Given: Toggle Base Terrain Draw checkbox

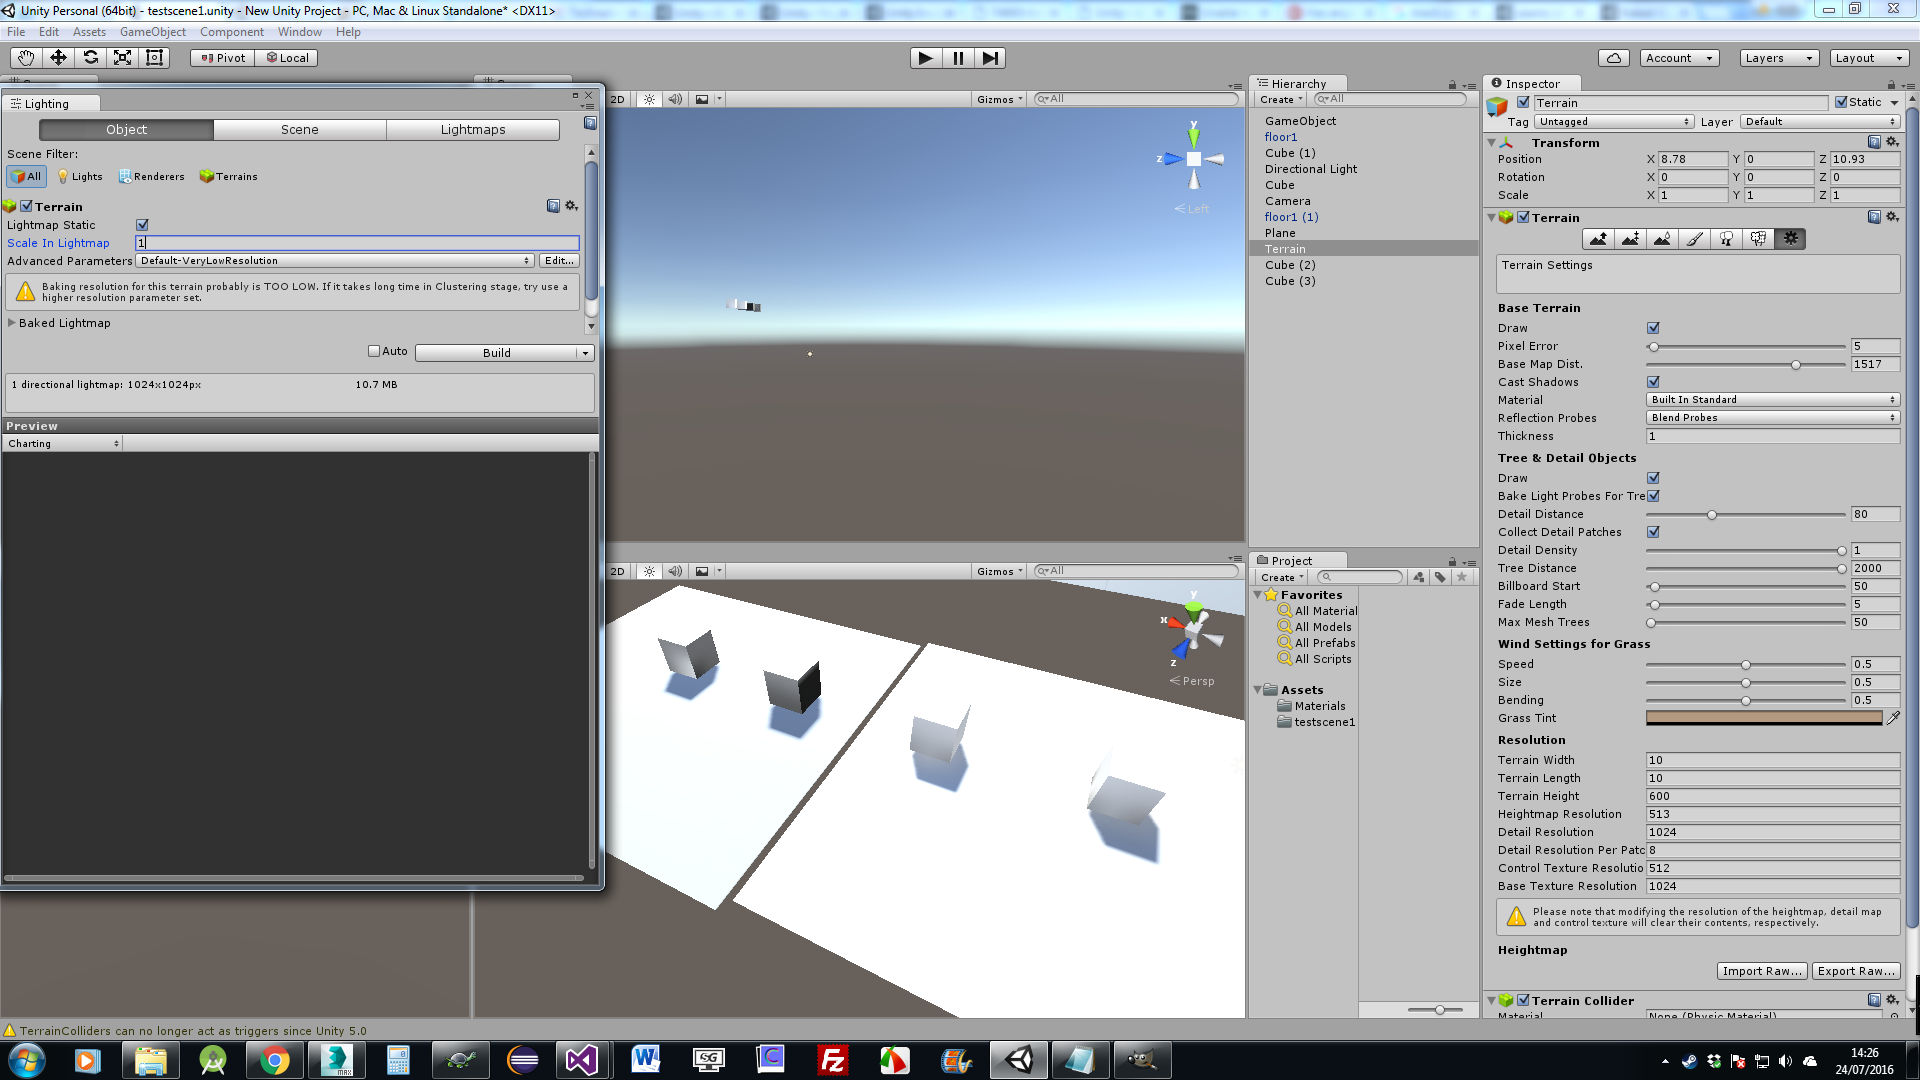Looking at the screenshot, I should [1653, 328].
